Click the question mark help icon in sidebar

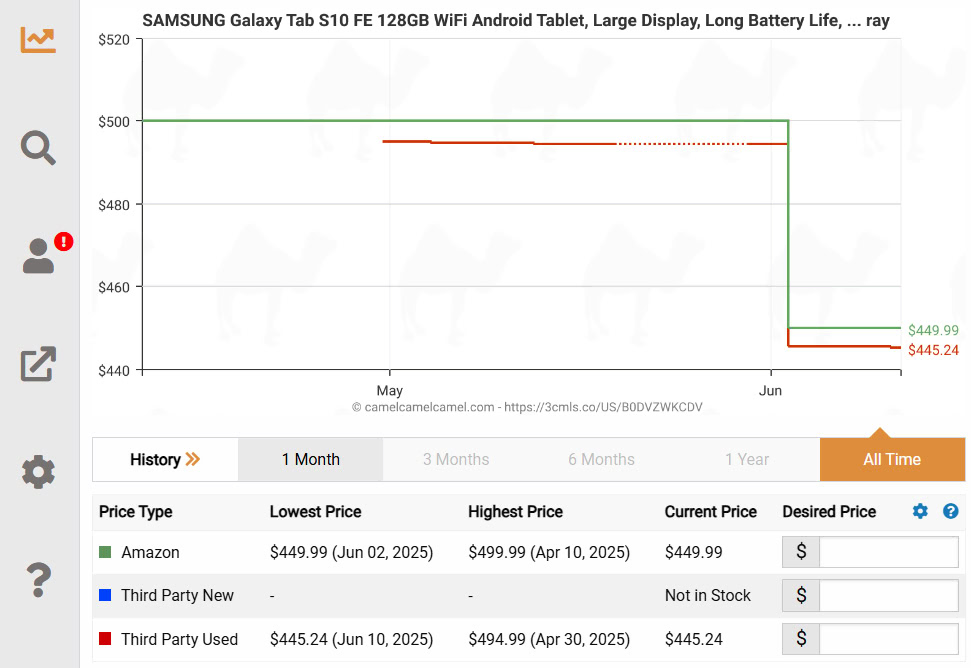point(39,578)
